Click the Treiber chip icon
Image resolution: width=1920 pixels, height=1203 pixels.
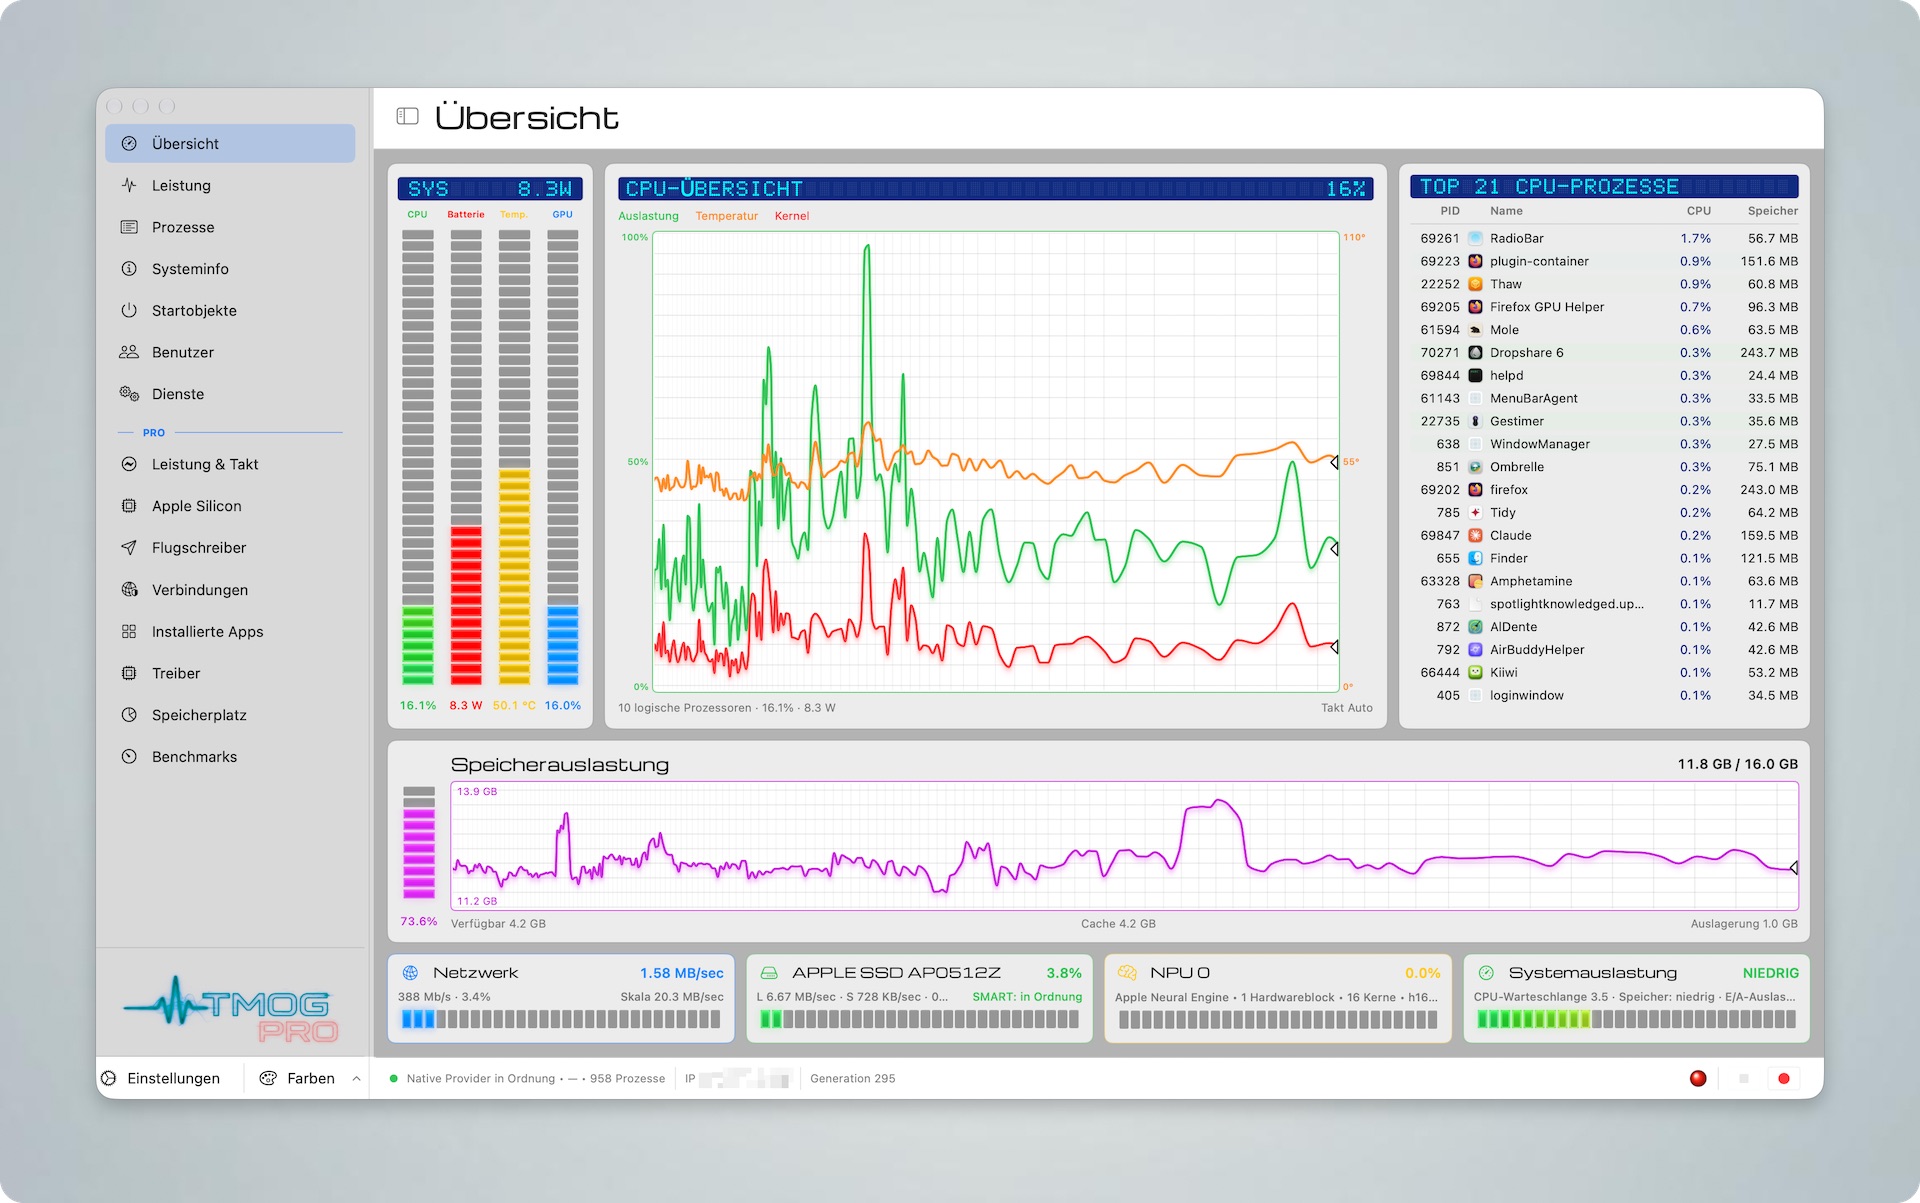(129, 673)
